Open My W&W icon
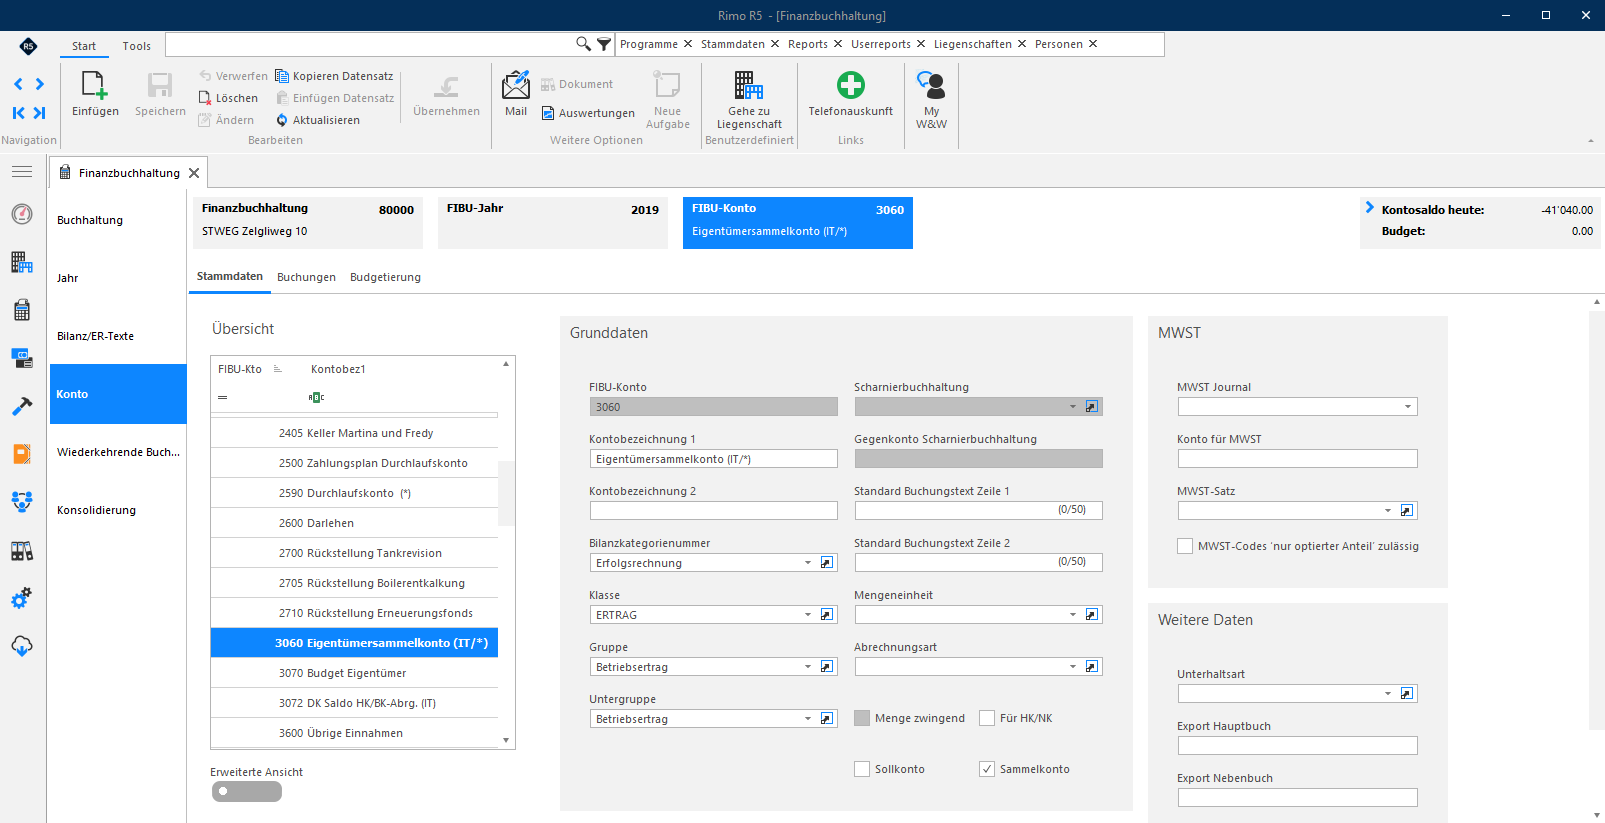Viewport: 1605px width, 823px height. point(931,85)
